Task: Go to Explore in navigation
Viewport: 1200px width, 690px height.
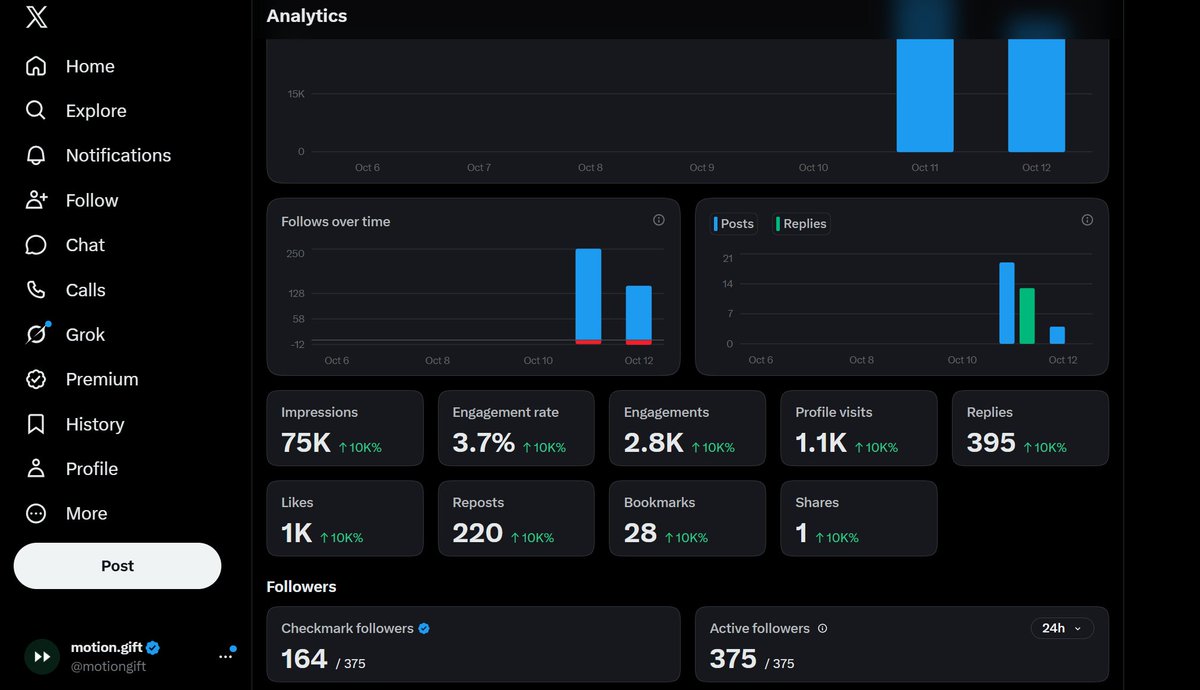Action: coord(96,111)
